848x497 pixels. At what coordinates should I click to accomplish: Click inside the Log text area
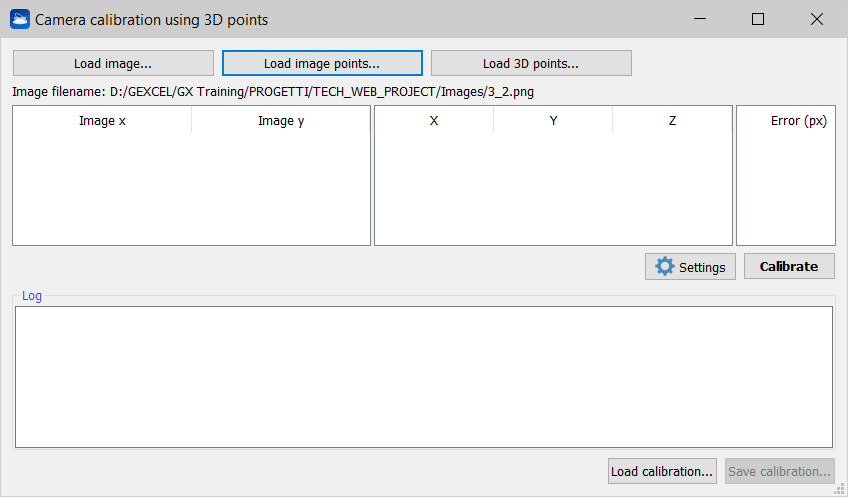coord(424,376)
